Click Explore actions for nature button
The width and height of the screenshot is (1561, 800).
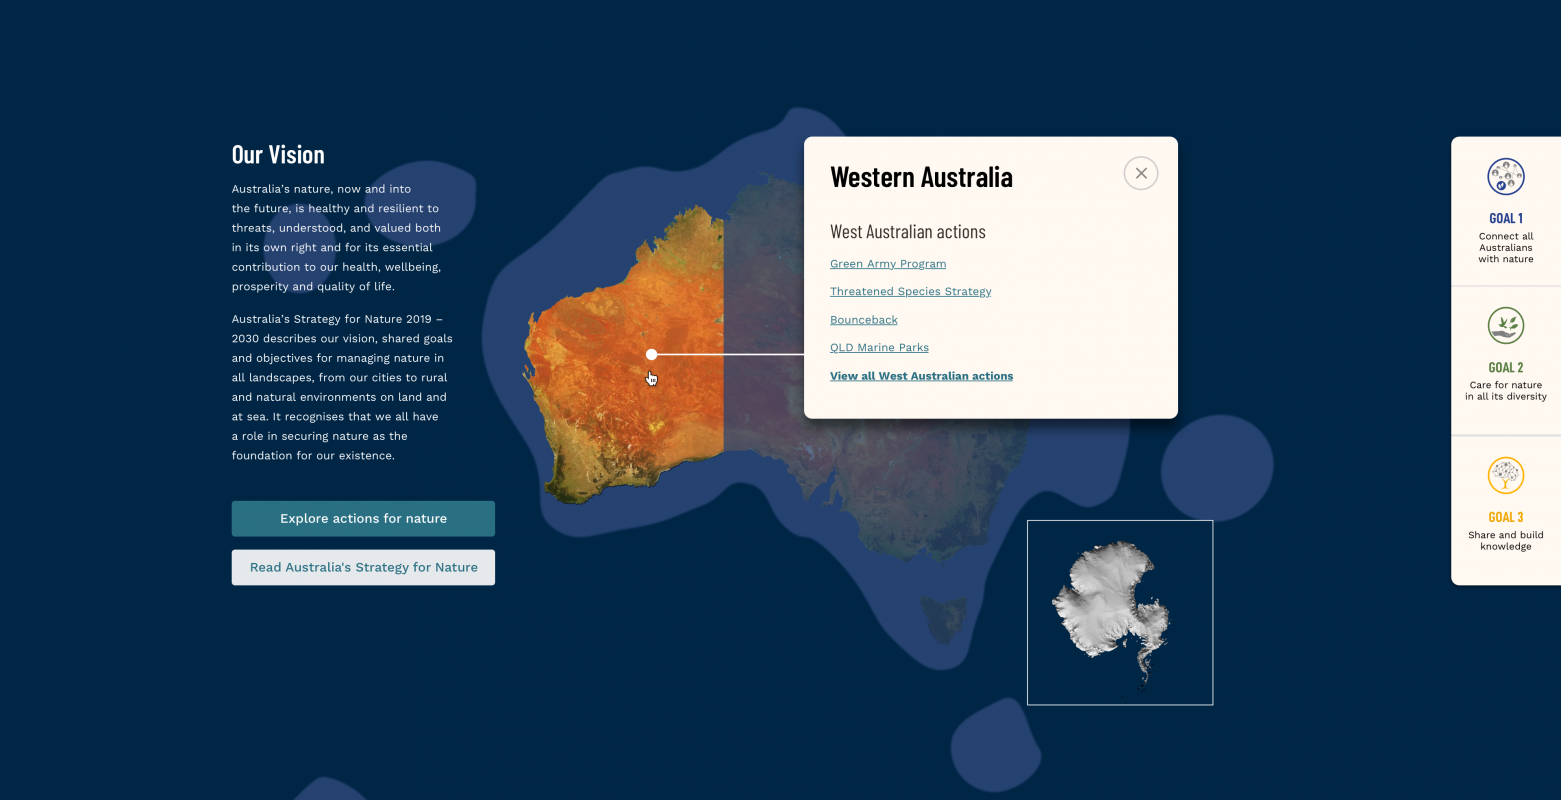tap(363, 519)
